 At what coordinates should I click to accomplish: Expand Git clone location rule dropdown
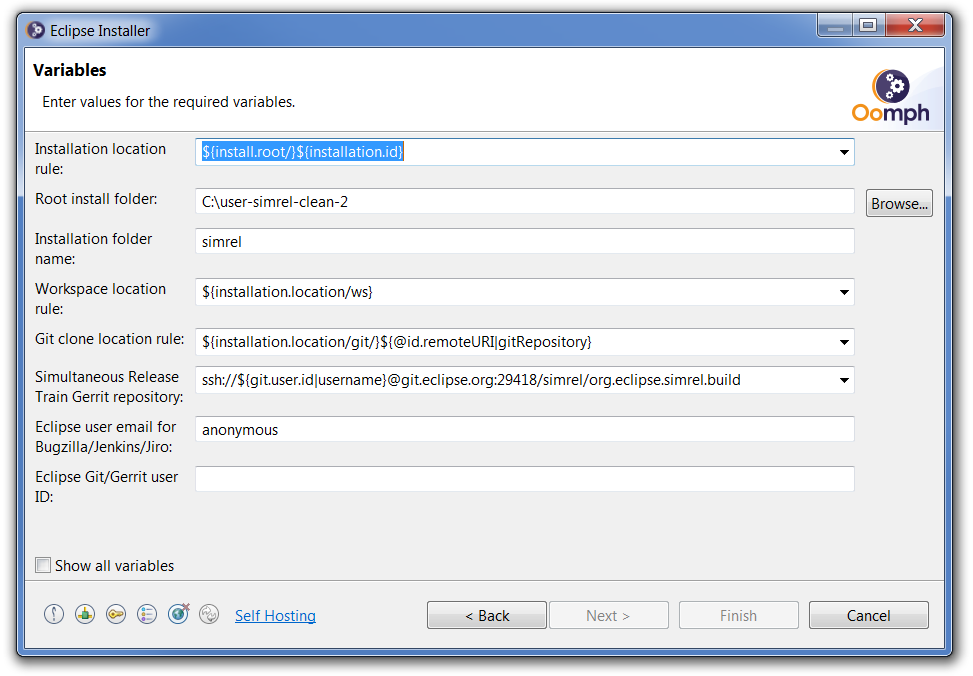844,342
